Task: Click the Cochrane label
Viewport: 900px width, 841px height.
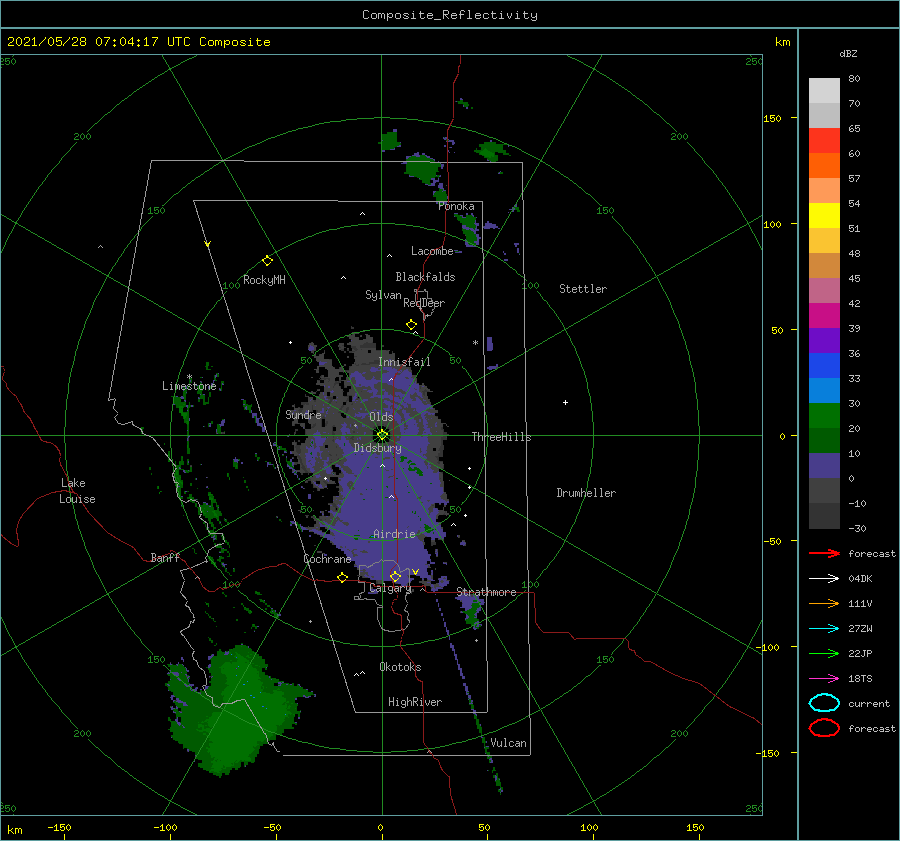Action: click(x=327, y=559)
